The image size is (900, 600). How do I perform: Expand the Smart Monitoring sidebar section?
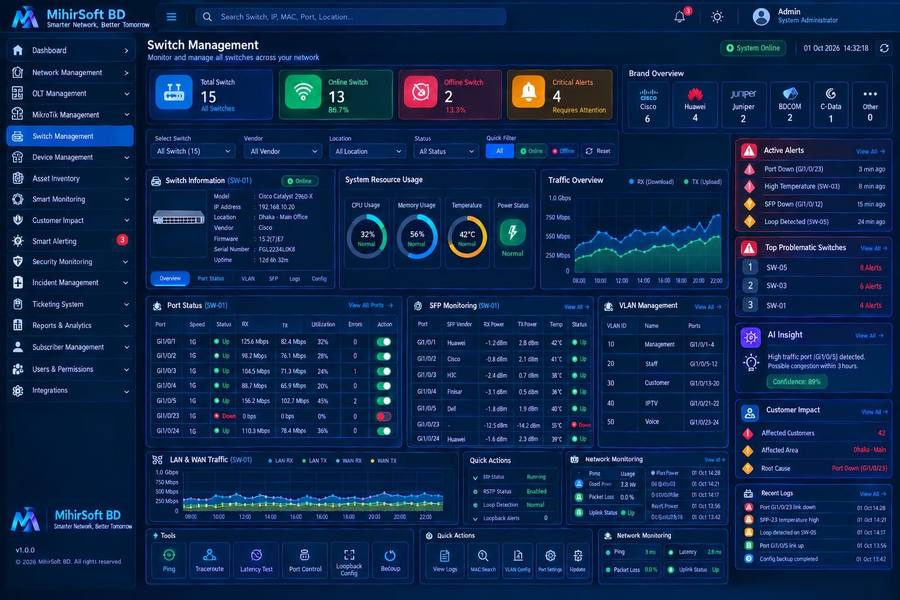[70, 199]
